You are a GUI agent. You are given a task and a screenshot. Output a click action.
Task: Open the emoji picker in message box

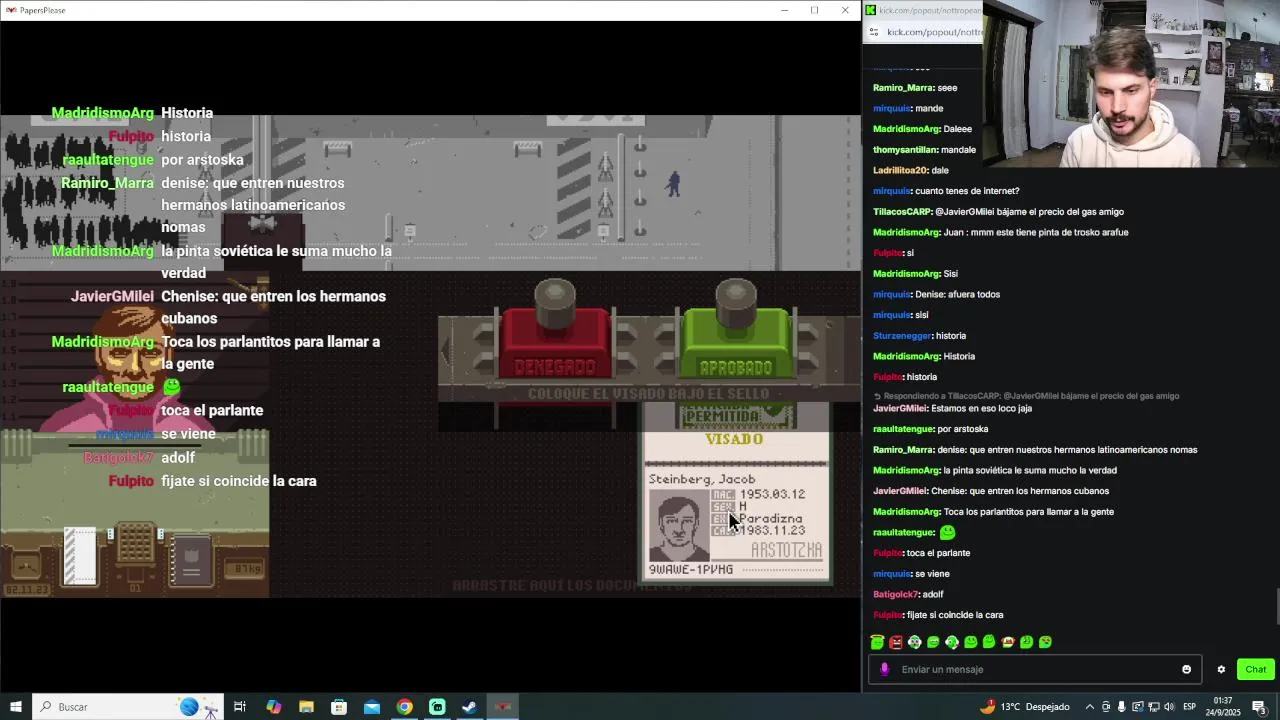[1187, 670]
